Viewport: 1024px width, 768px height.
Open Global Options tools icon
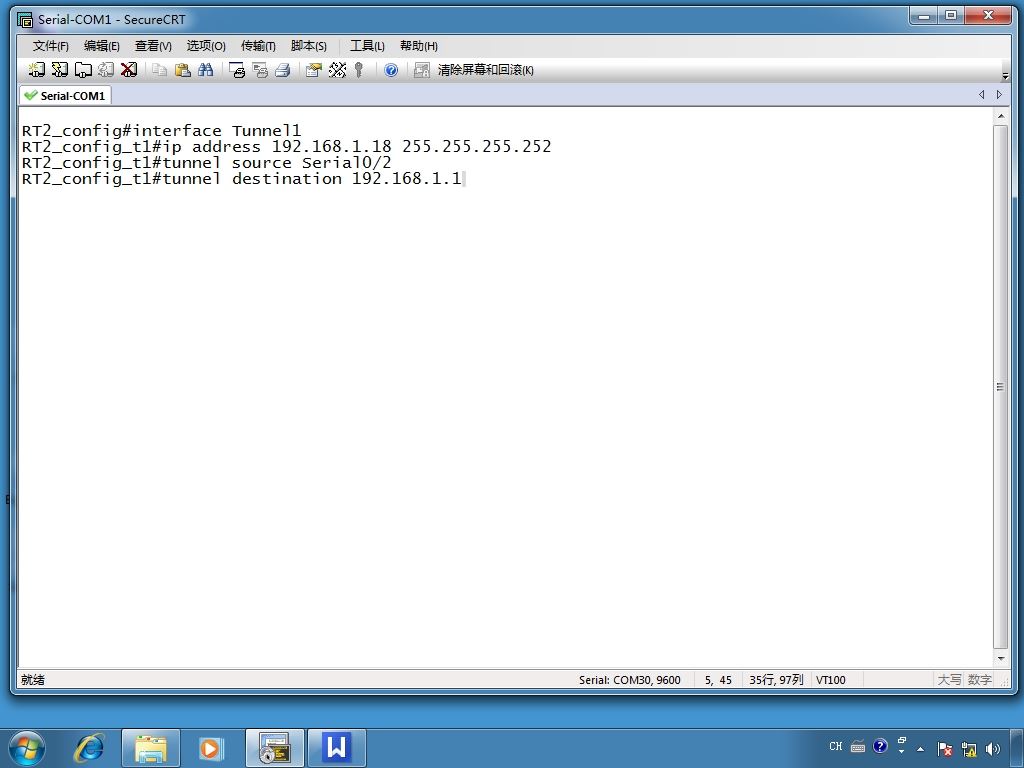337,70
